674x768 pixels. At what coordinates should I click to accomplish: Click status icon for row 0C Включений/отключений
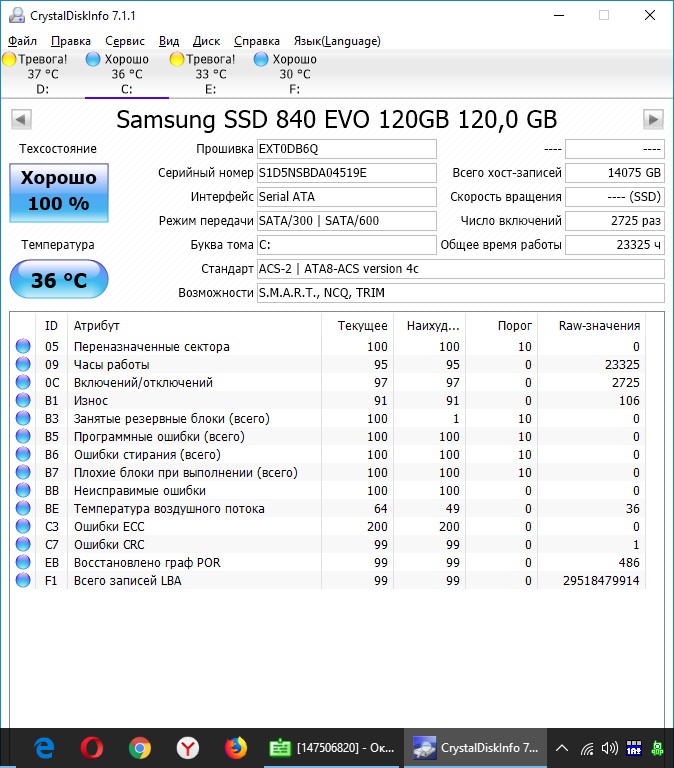tap(23, 383)
